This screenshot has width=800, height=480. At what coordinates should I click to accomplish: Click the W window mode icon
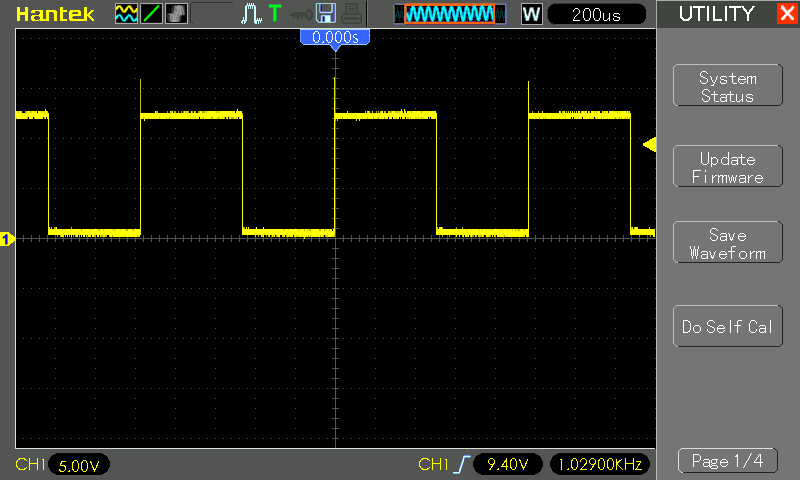[531, 14]
